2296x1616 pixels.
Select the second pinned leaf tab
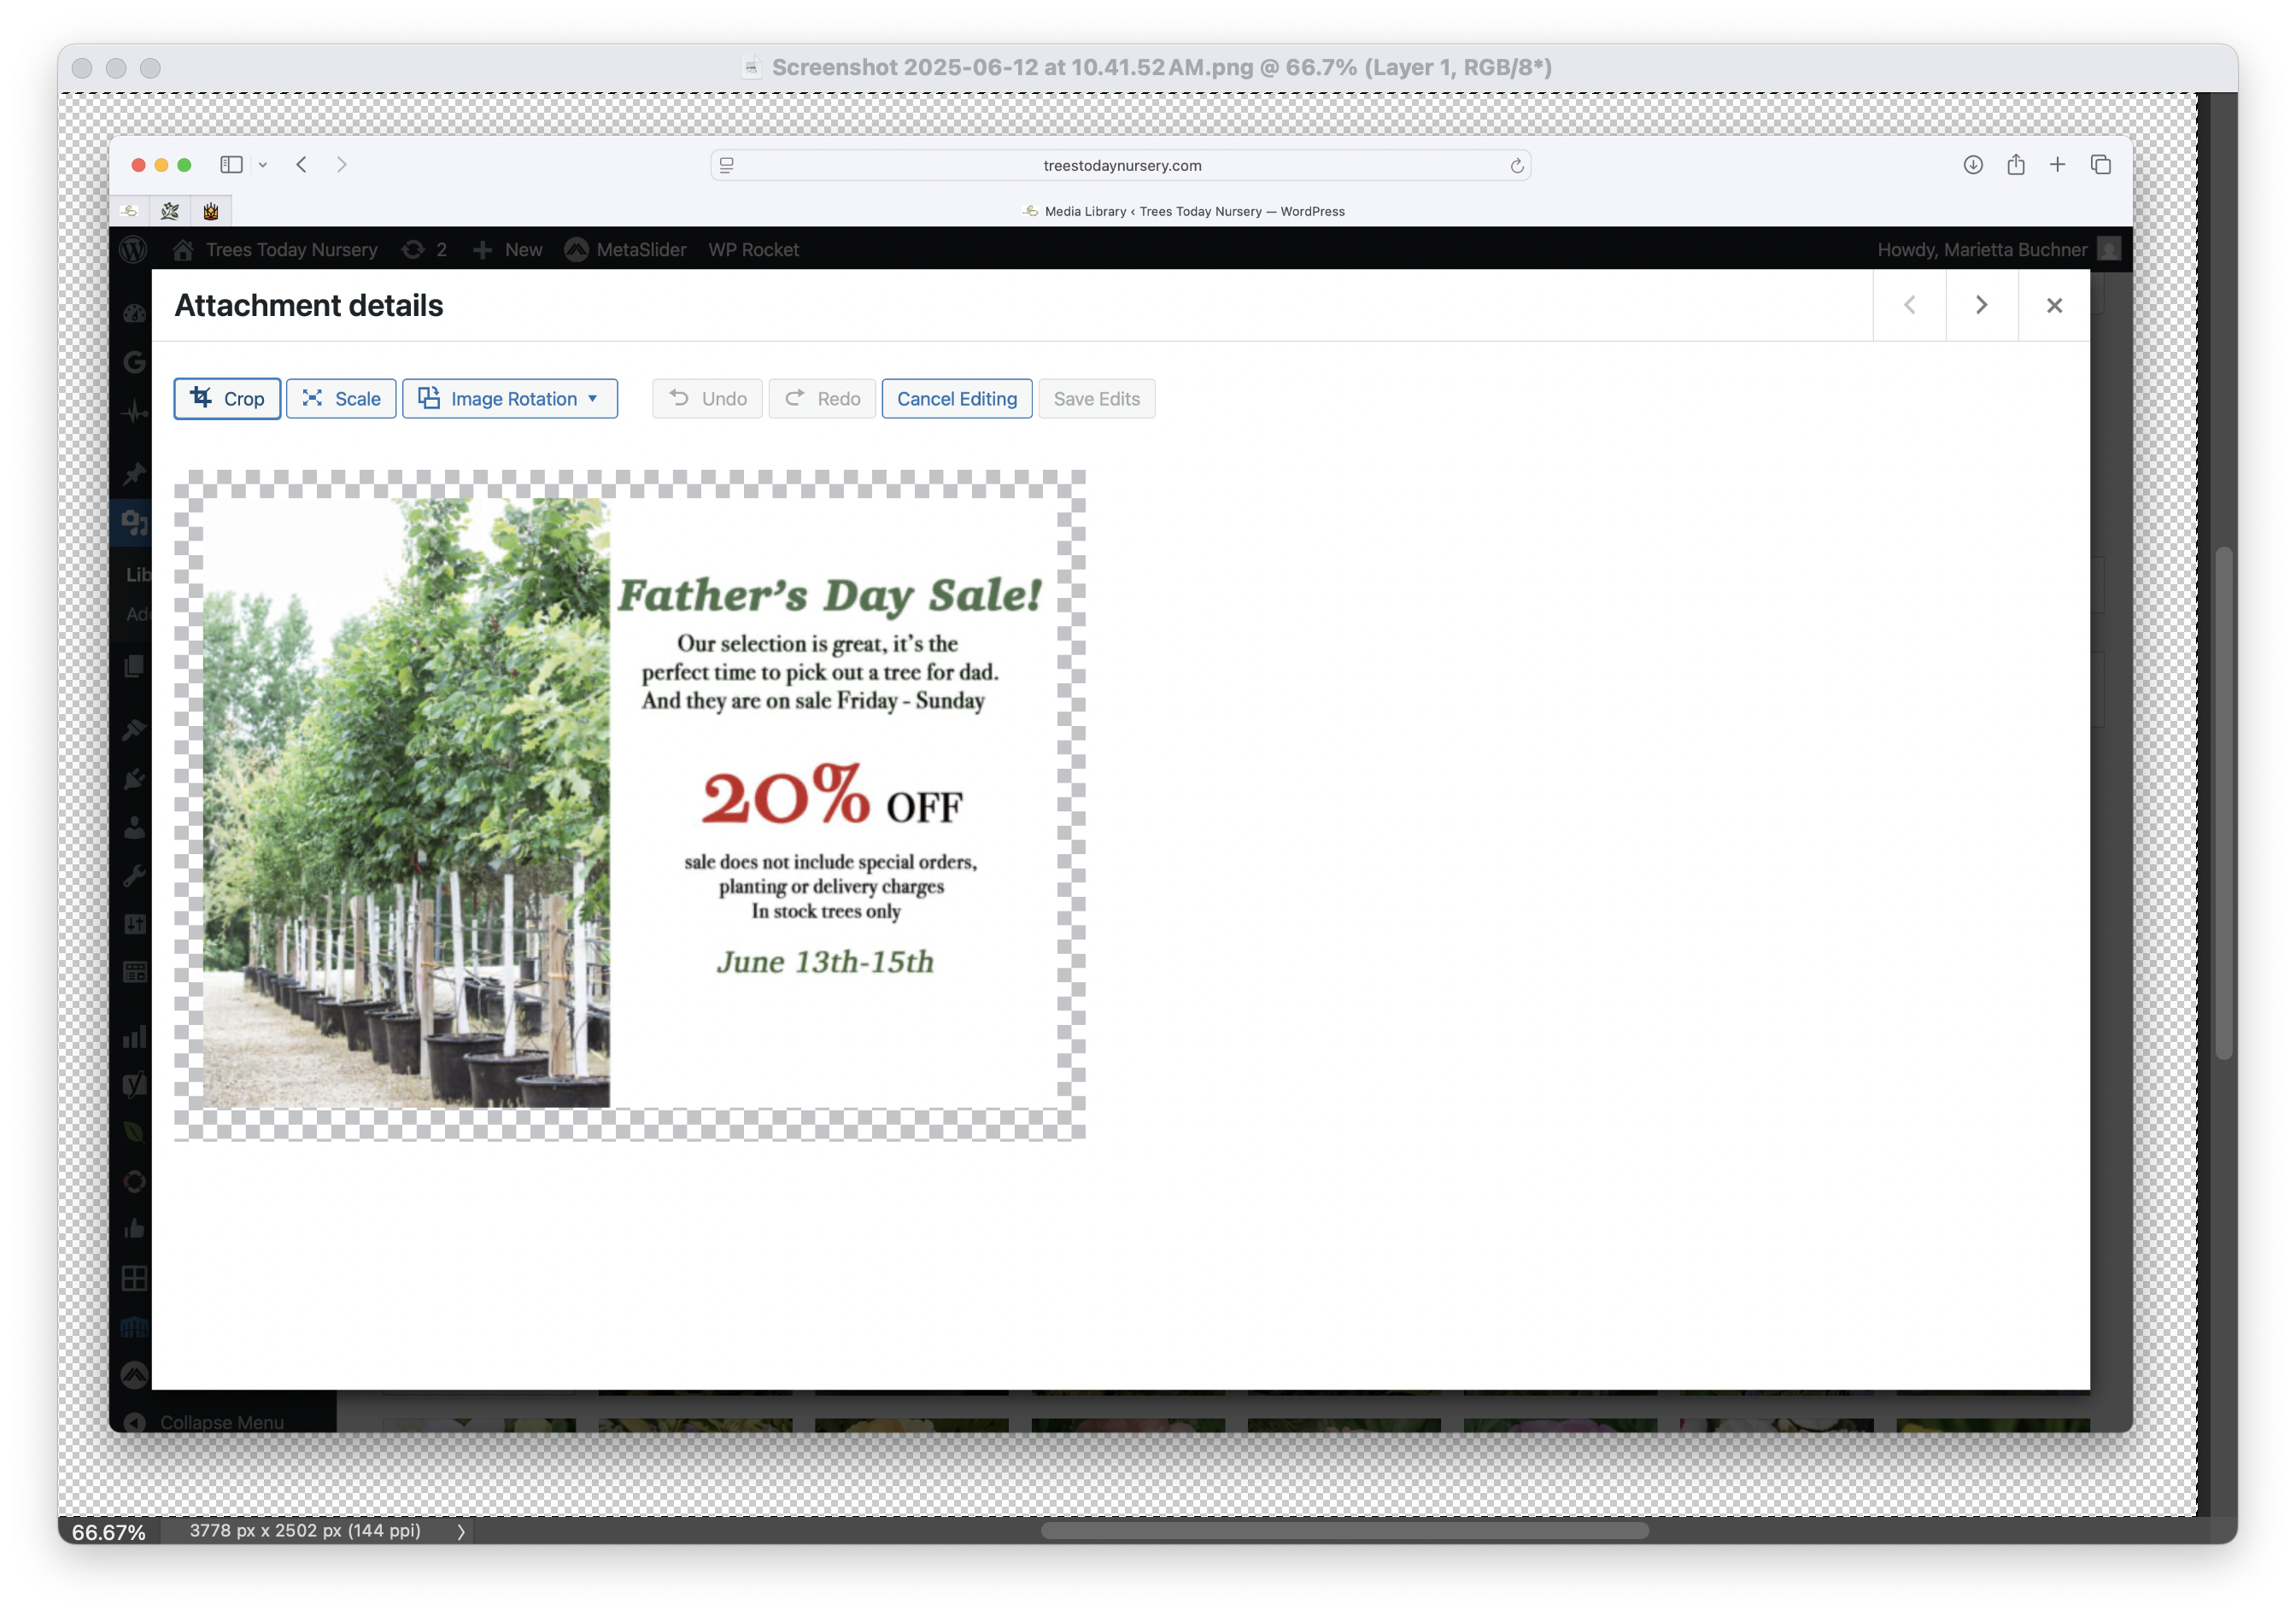(x=170, y=211)
